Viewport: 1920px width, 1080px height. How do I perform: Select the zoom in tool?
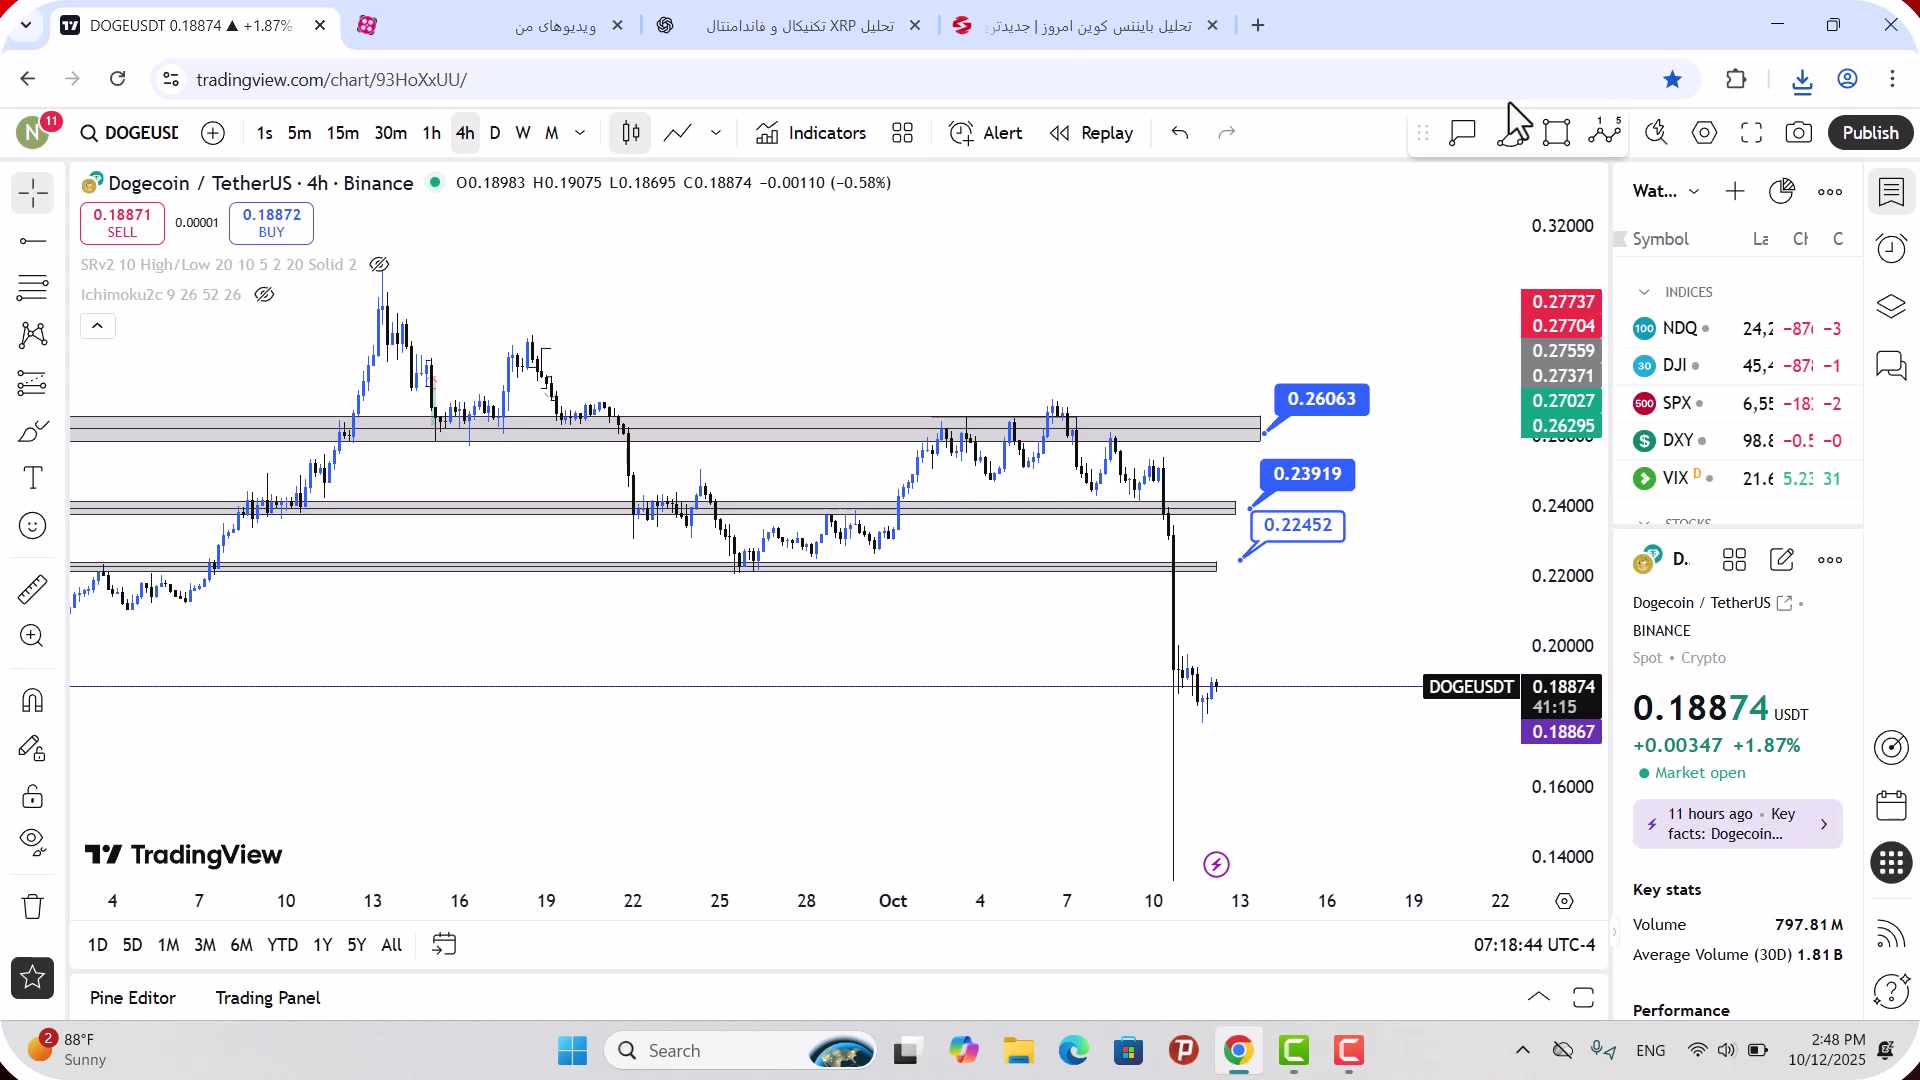(x=33, y=636)
